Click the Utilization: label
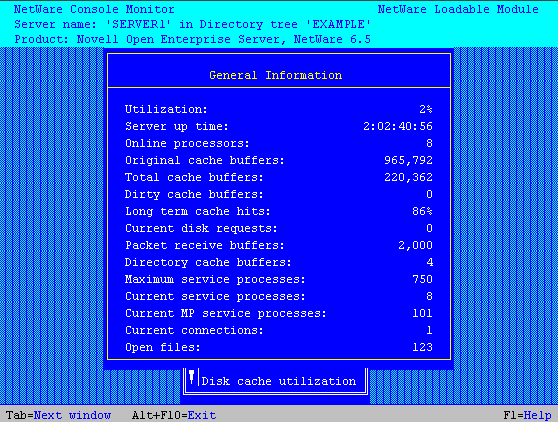This screenshot has height=422, width=558. (x=166, y=109)
